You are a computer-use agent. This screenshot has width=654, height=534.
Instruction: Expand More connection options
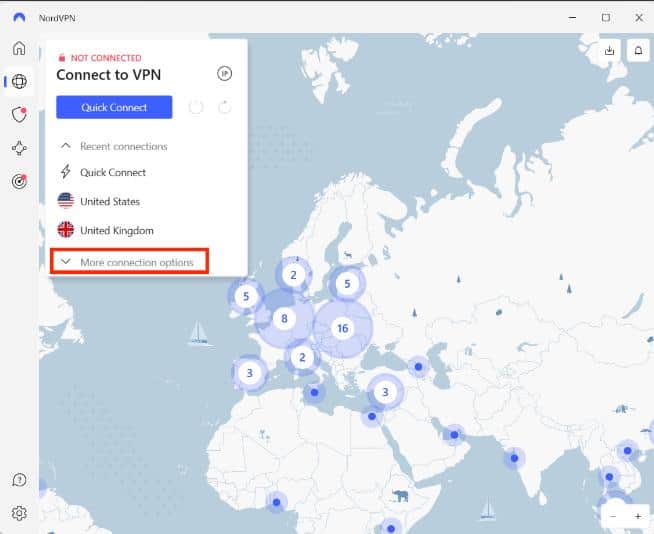click(129, 262)
